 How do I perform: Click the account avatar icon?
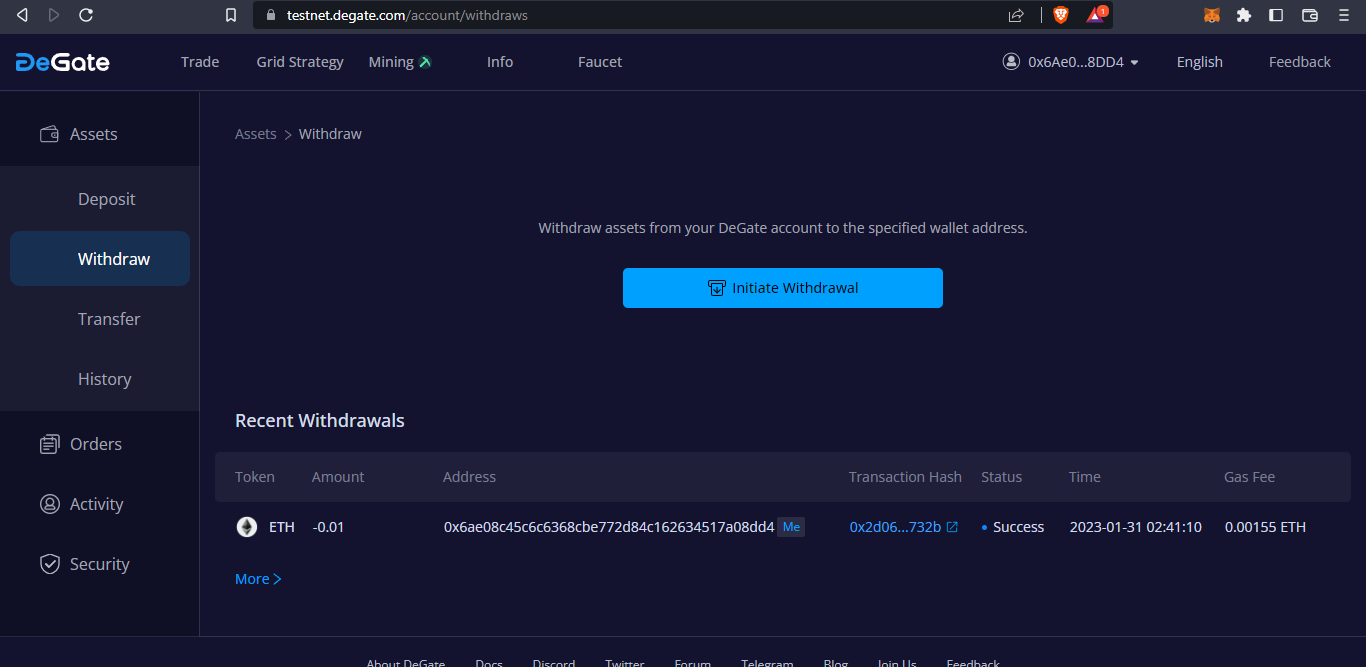1011,61
